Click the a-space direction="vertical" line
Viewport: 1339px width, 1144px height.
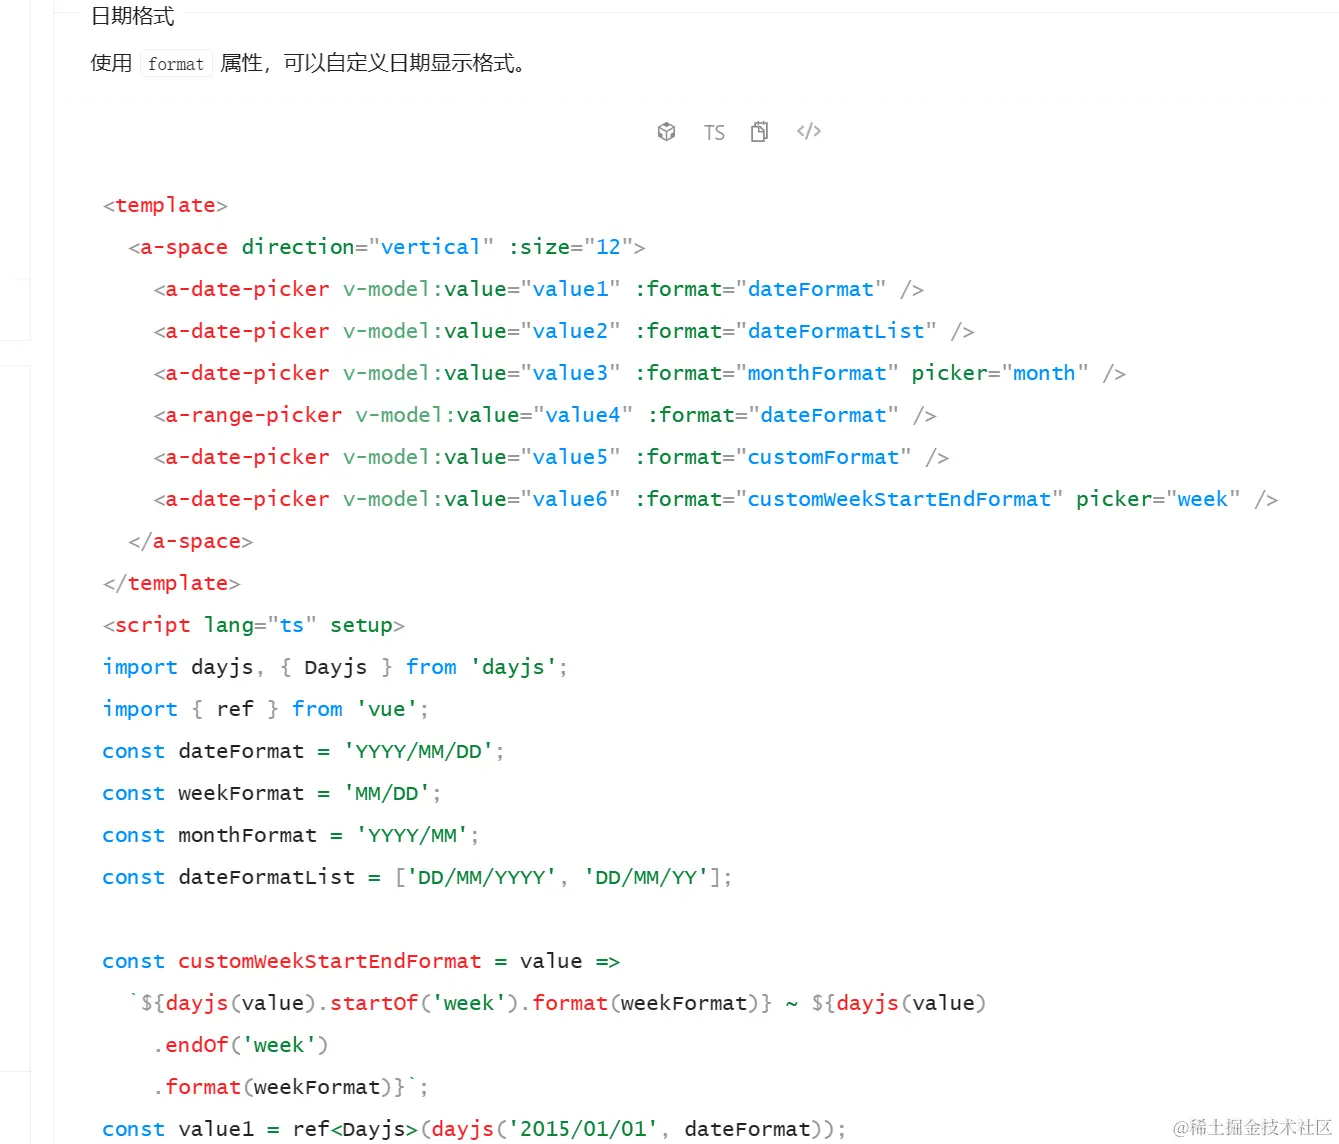(387, 247)
